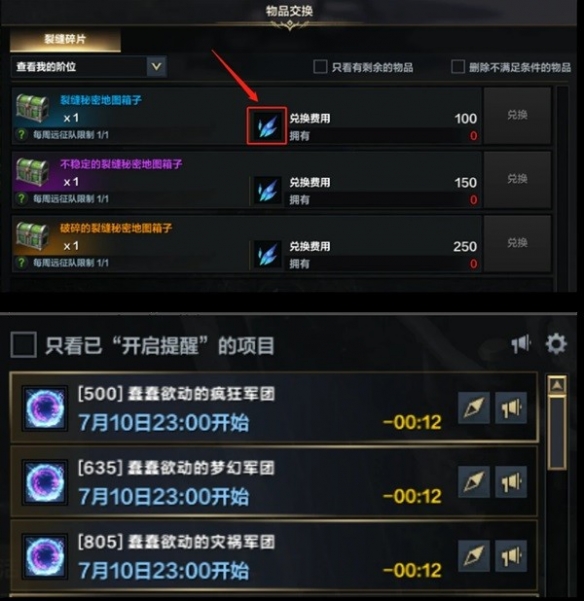The image size is (584, 601).
Task: Click the portal icon of [805] 灾祸军团
Action: (x=45, y=556)
